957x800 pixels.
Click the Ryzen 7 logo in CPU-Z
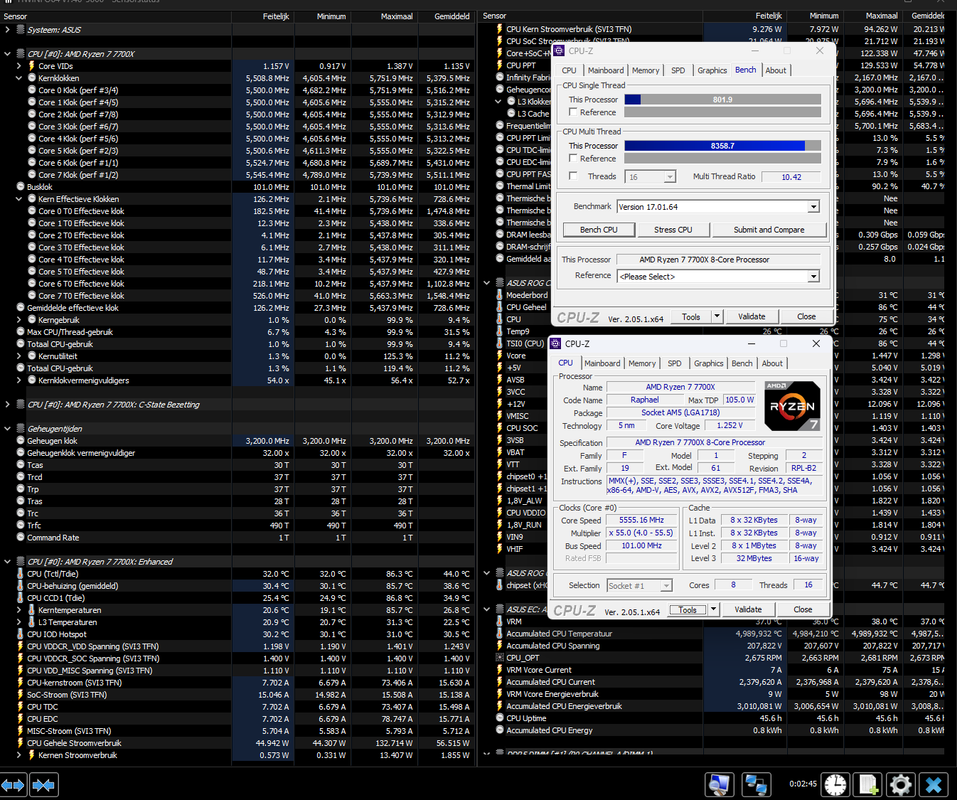[792, 406]
